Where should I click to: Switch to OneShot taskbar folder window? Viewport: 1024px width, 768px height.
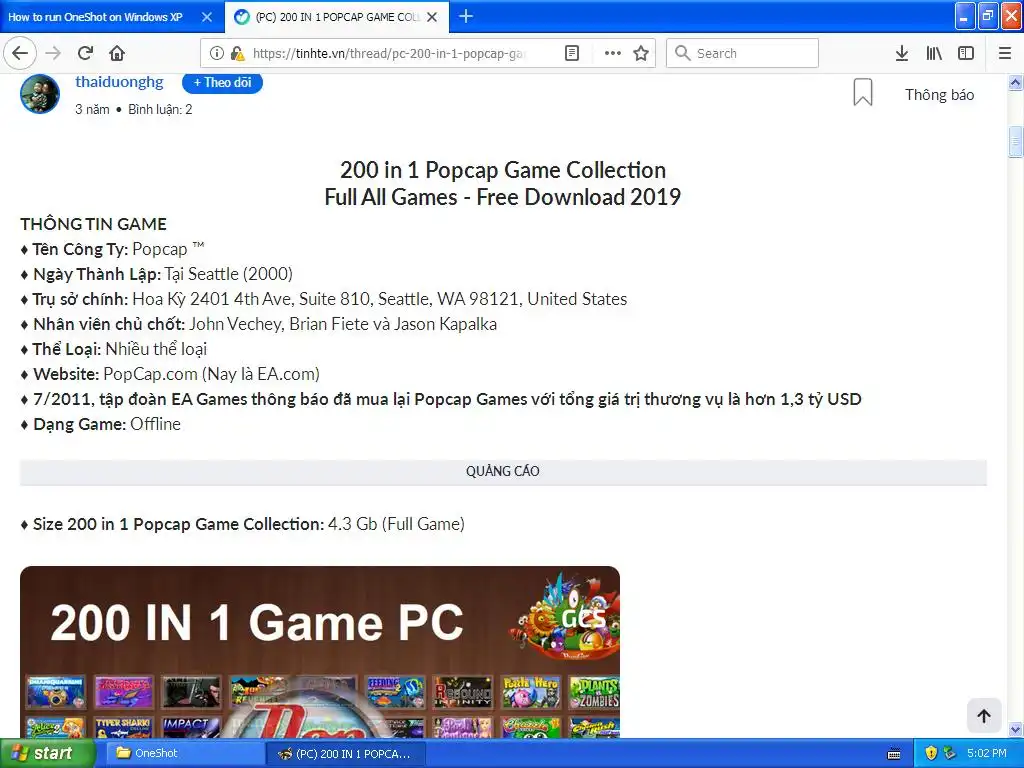pyautogui.click(x=183, y=753)
